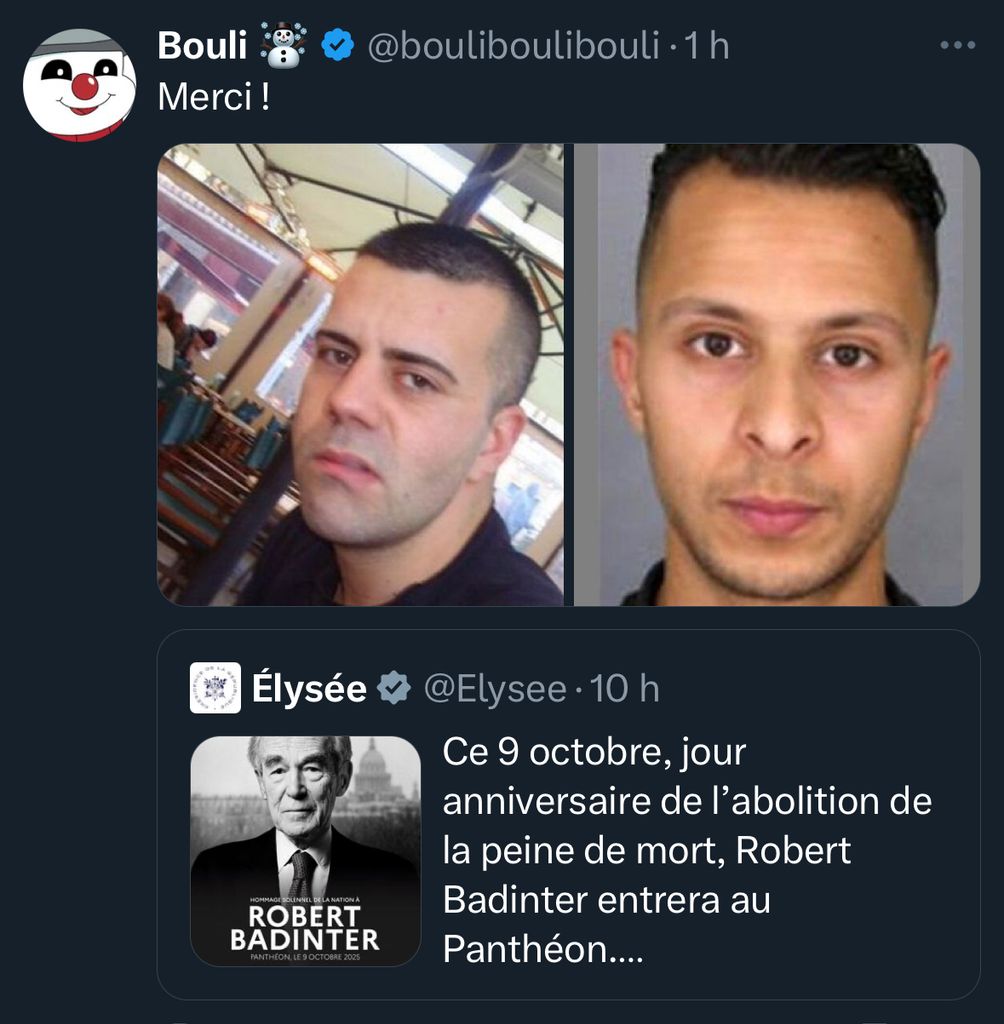Open Bouli's snowman profile avatar
Image resolution: width=1004 pixels, height=1024 pixels.
(x=79, y=84)
